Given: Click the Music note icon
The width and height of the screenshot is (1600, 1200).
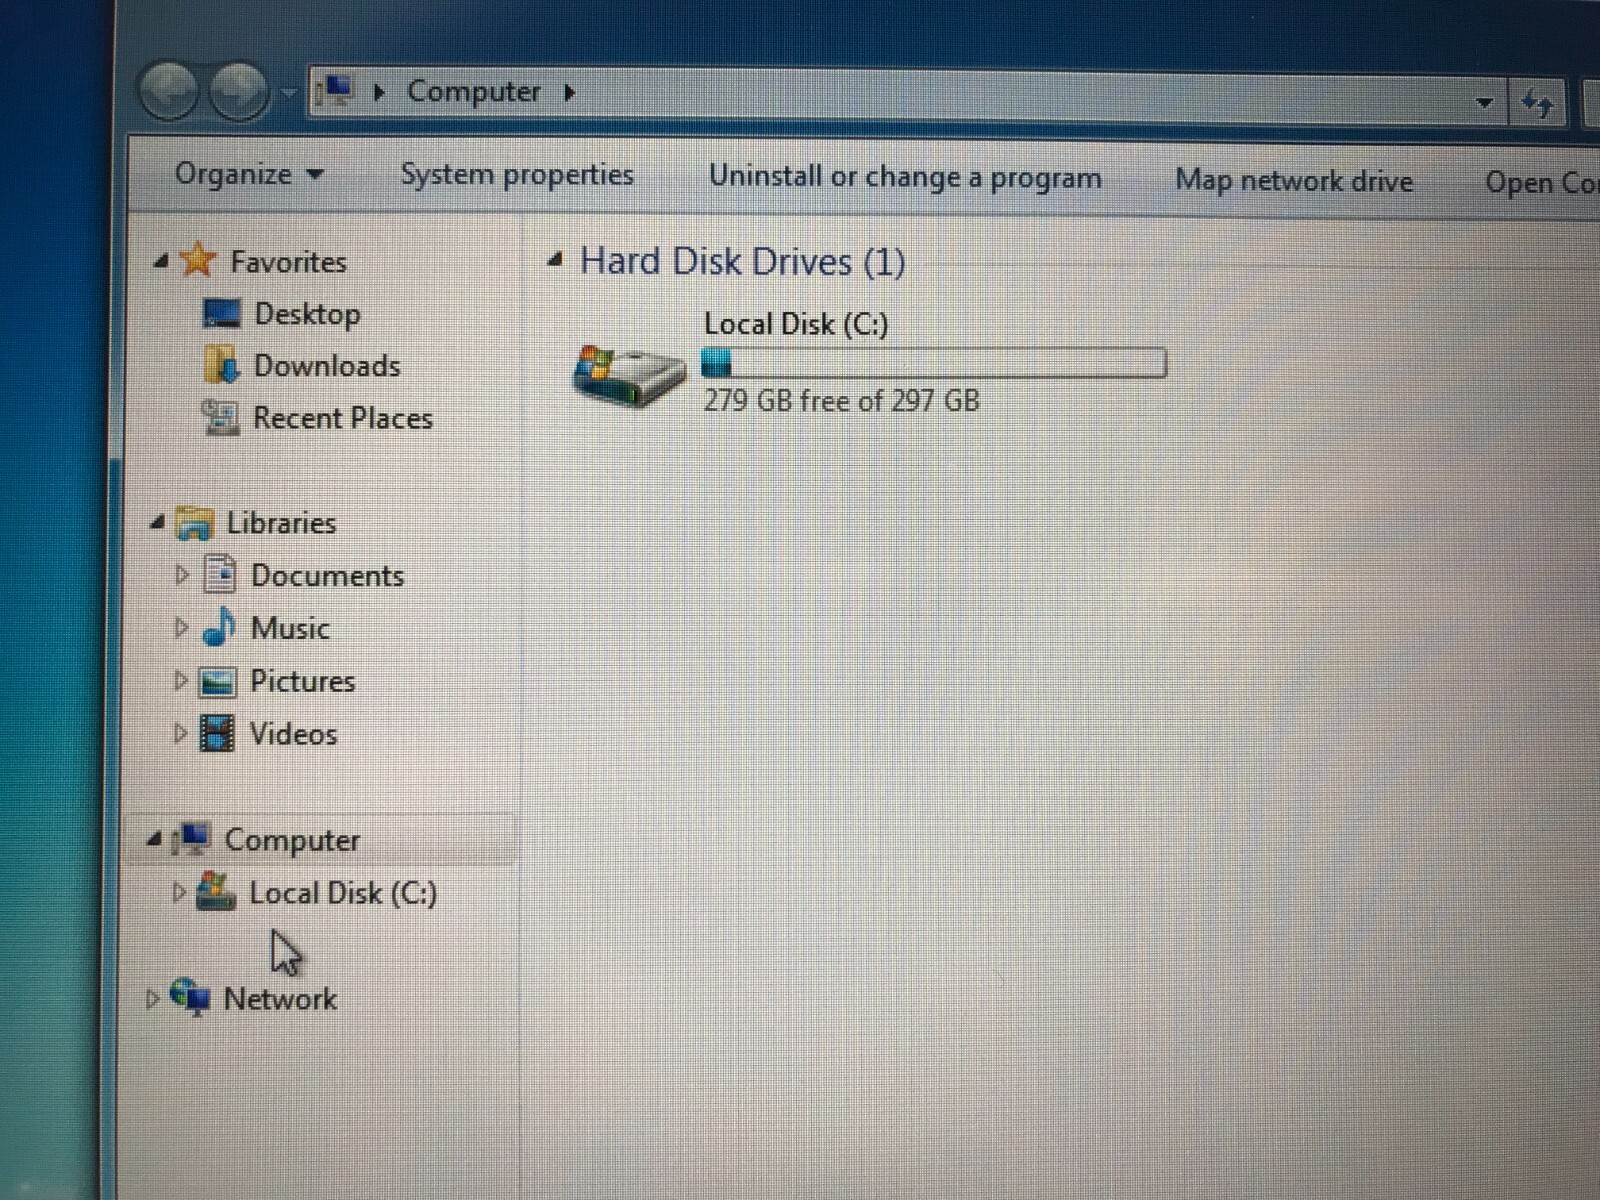Looking at the screenshot, I should 219,627.
